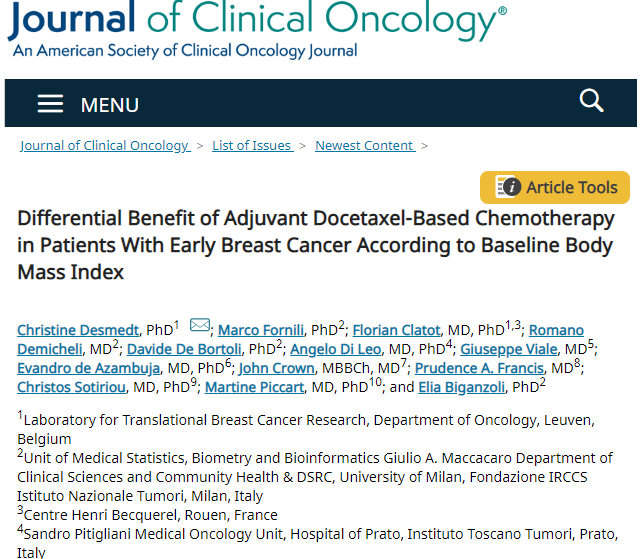The image size is (643, 559).
Task: Open the Martine Piccart author page
Action: click(x=254, y=387)
